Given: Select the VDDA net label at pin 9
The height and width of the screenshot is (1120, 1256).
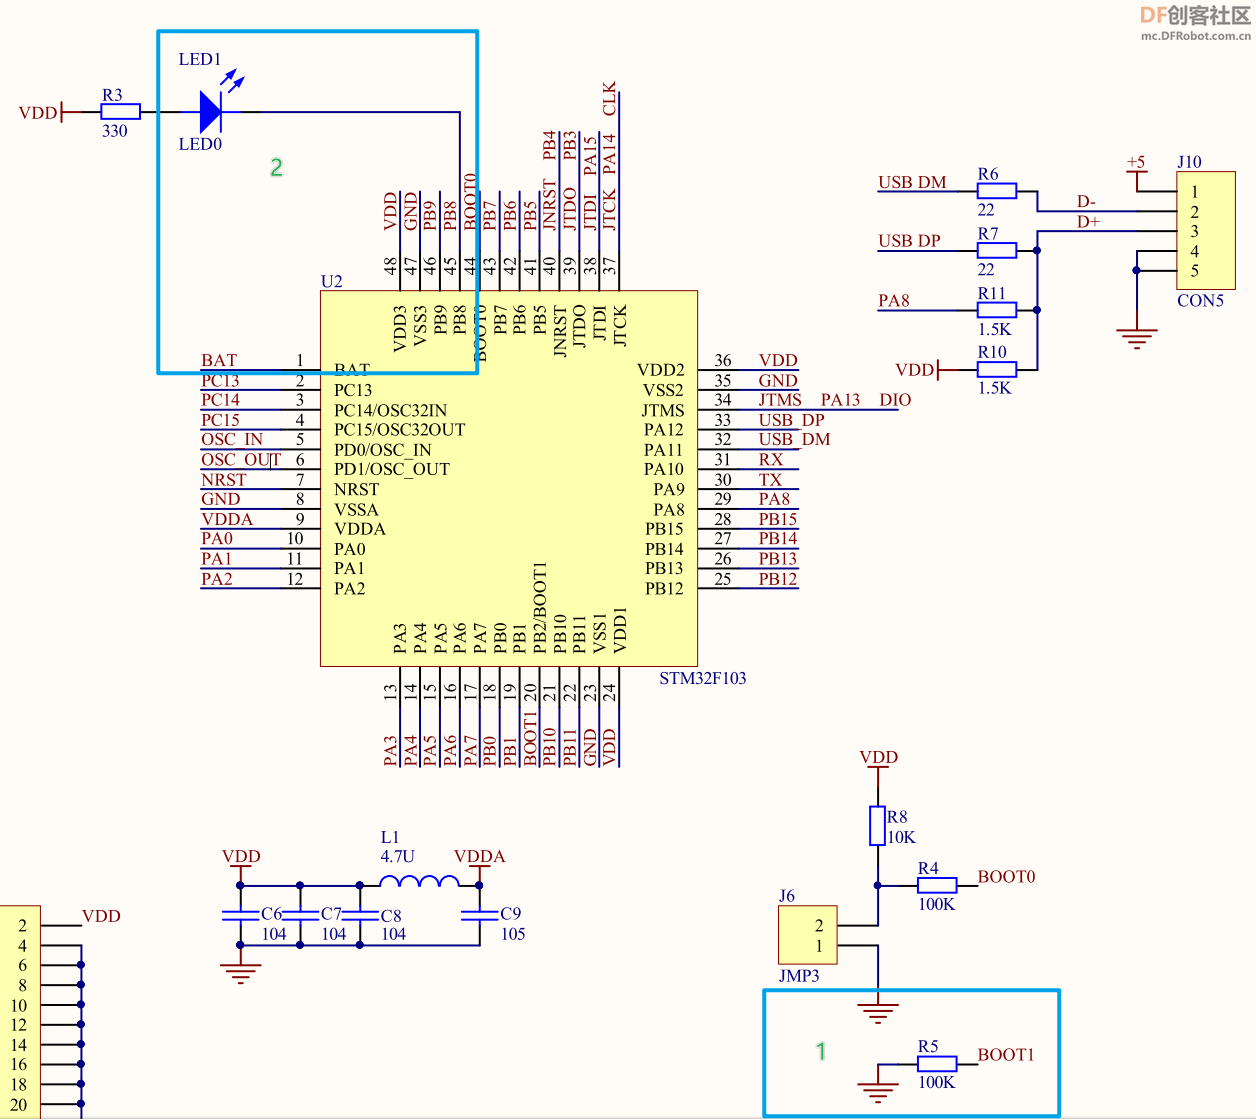Looking at the screenshot, I should point(227,520).
